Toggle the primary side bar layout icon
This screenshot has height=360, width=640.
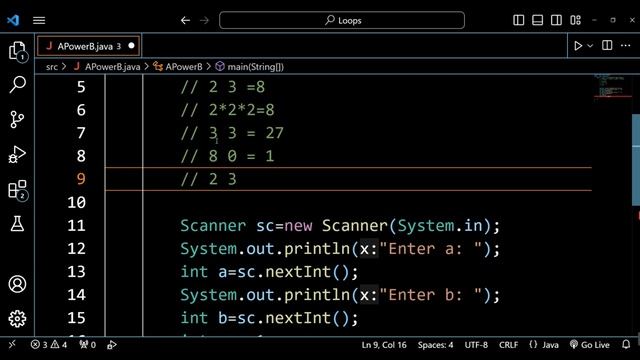point(518,20)
